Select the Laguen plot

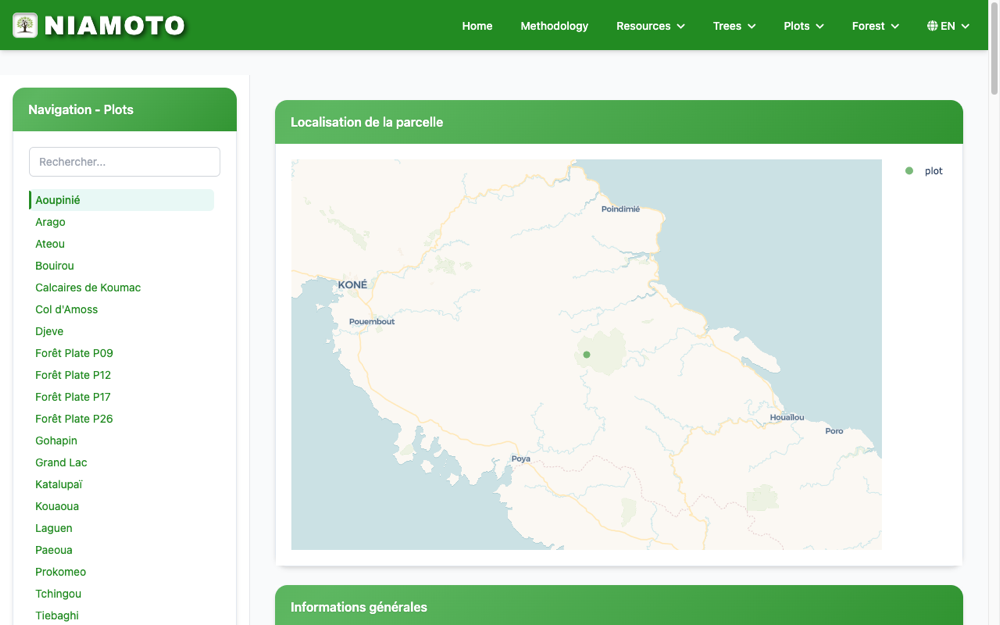pos(54,528)
